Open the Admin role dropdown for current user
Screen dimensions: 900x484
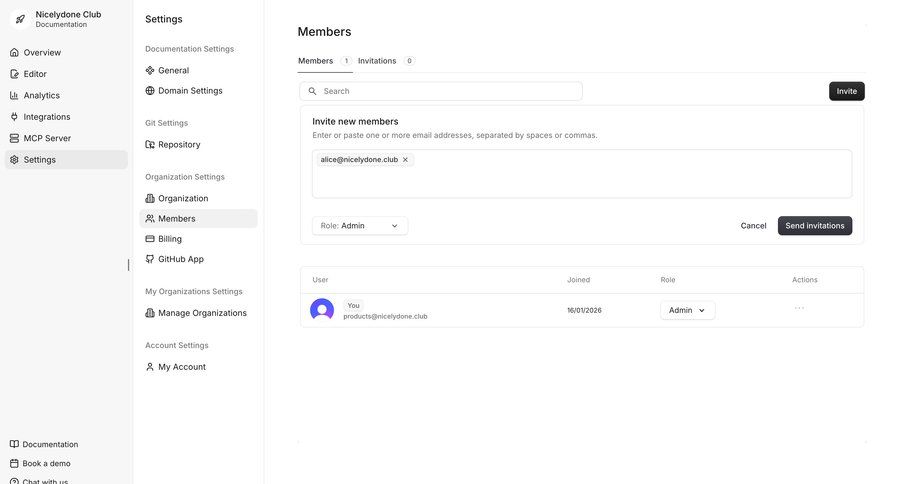(x=687, y=310)
